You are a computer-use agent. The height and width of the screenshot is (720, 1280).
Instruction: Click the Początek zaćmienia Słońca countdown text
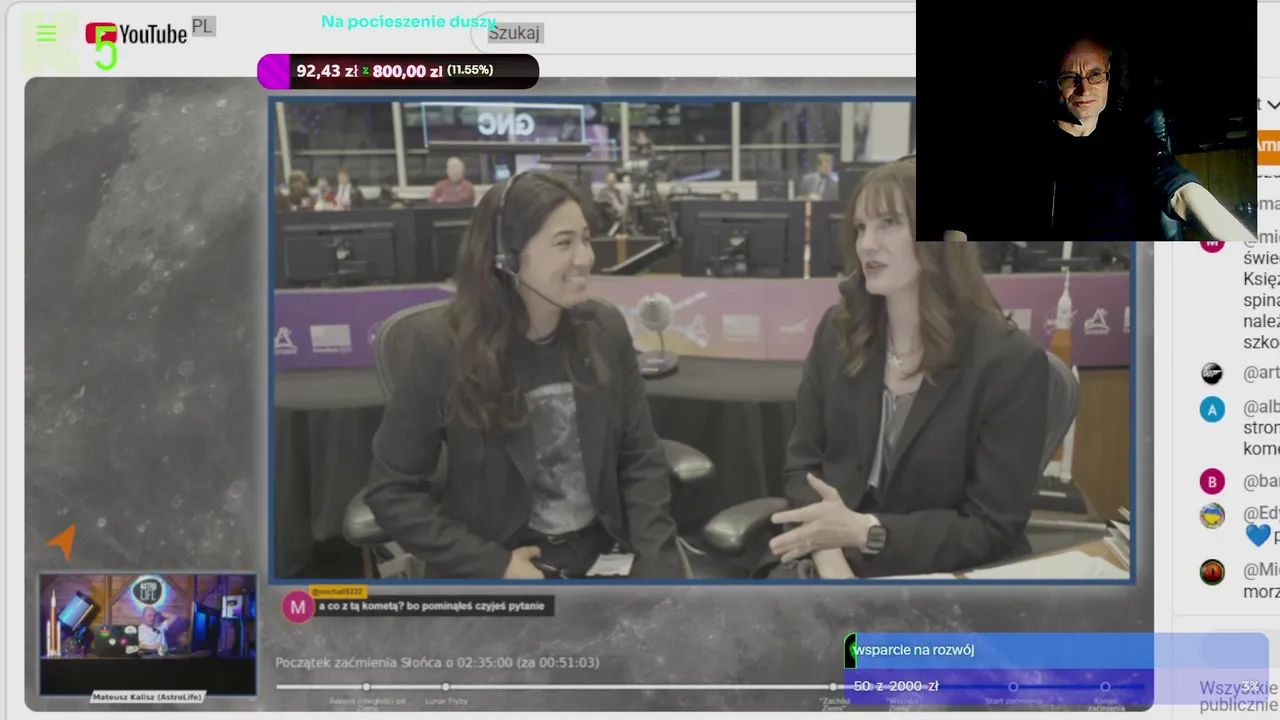pos(438,662)
